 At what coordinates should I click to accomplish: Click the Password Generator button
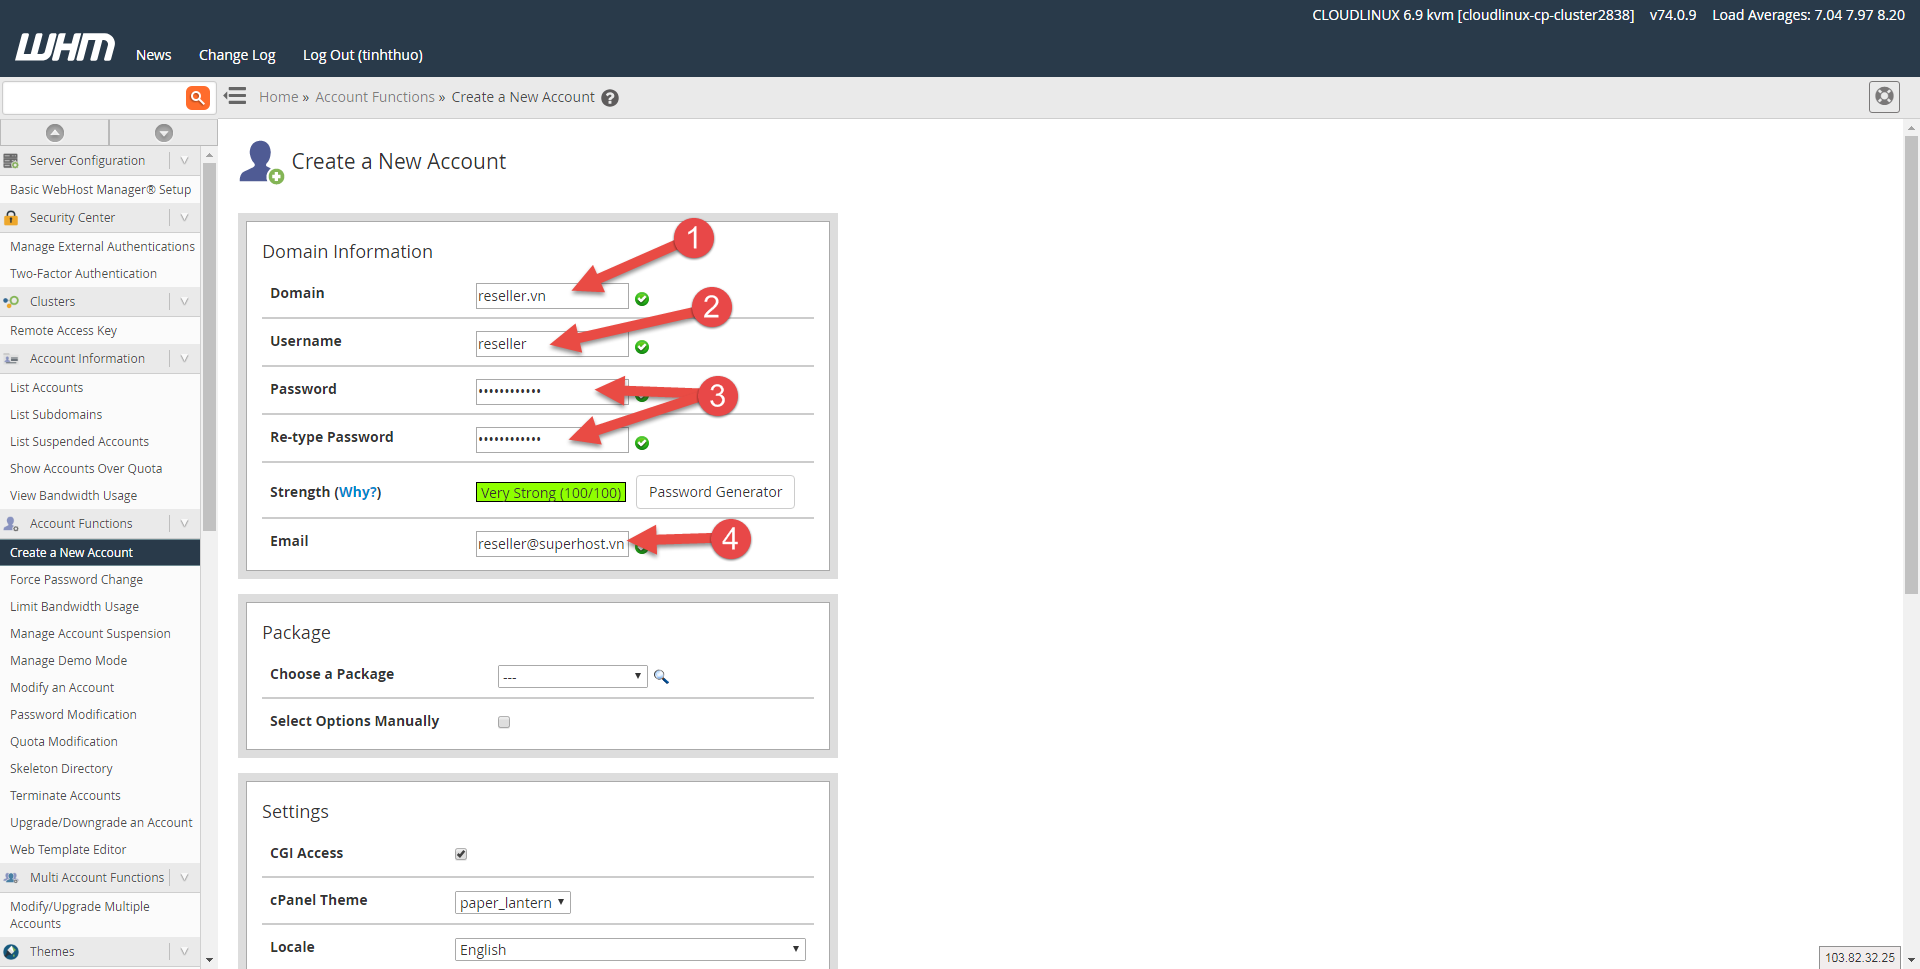click(x=715, y=492)
